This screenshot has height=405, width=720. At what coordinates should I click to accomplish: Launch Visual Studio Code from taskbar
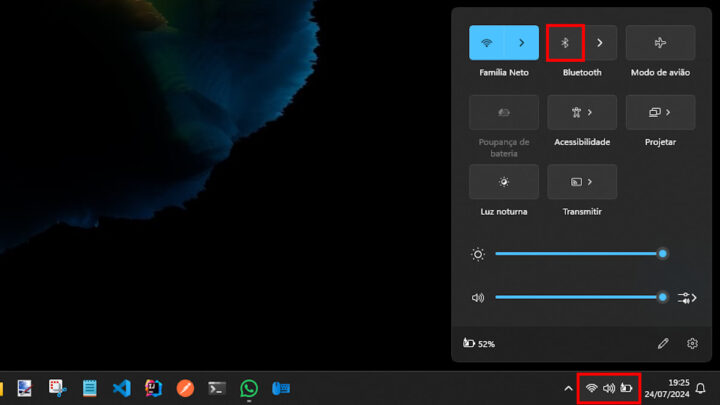click(122, 388)
